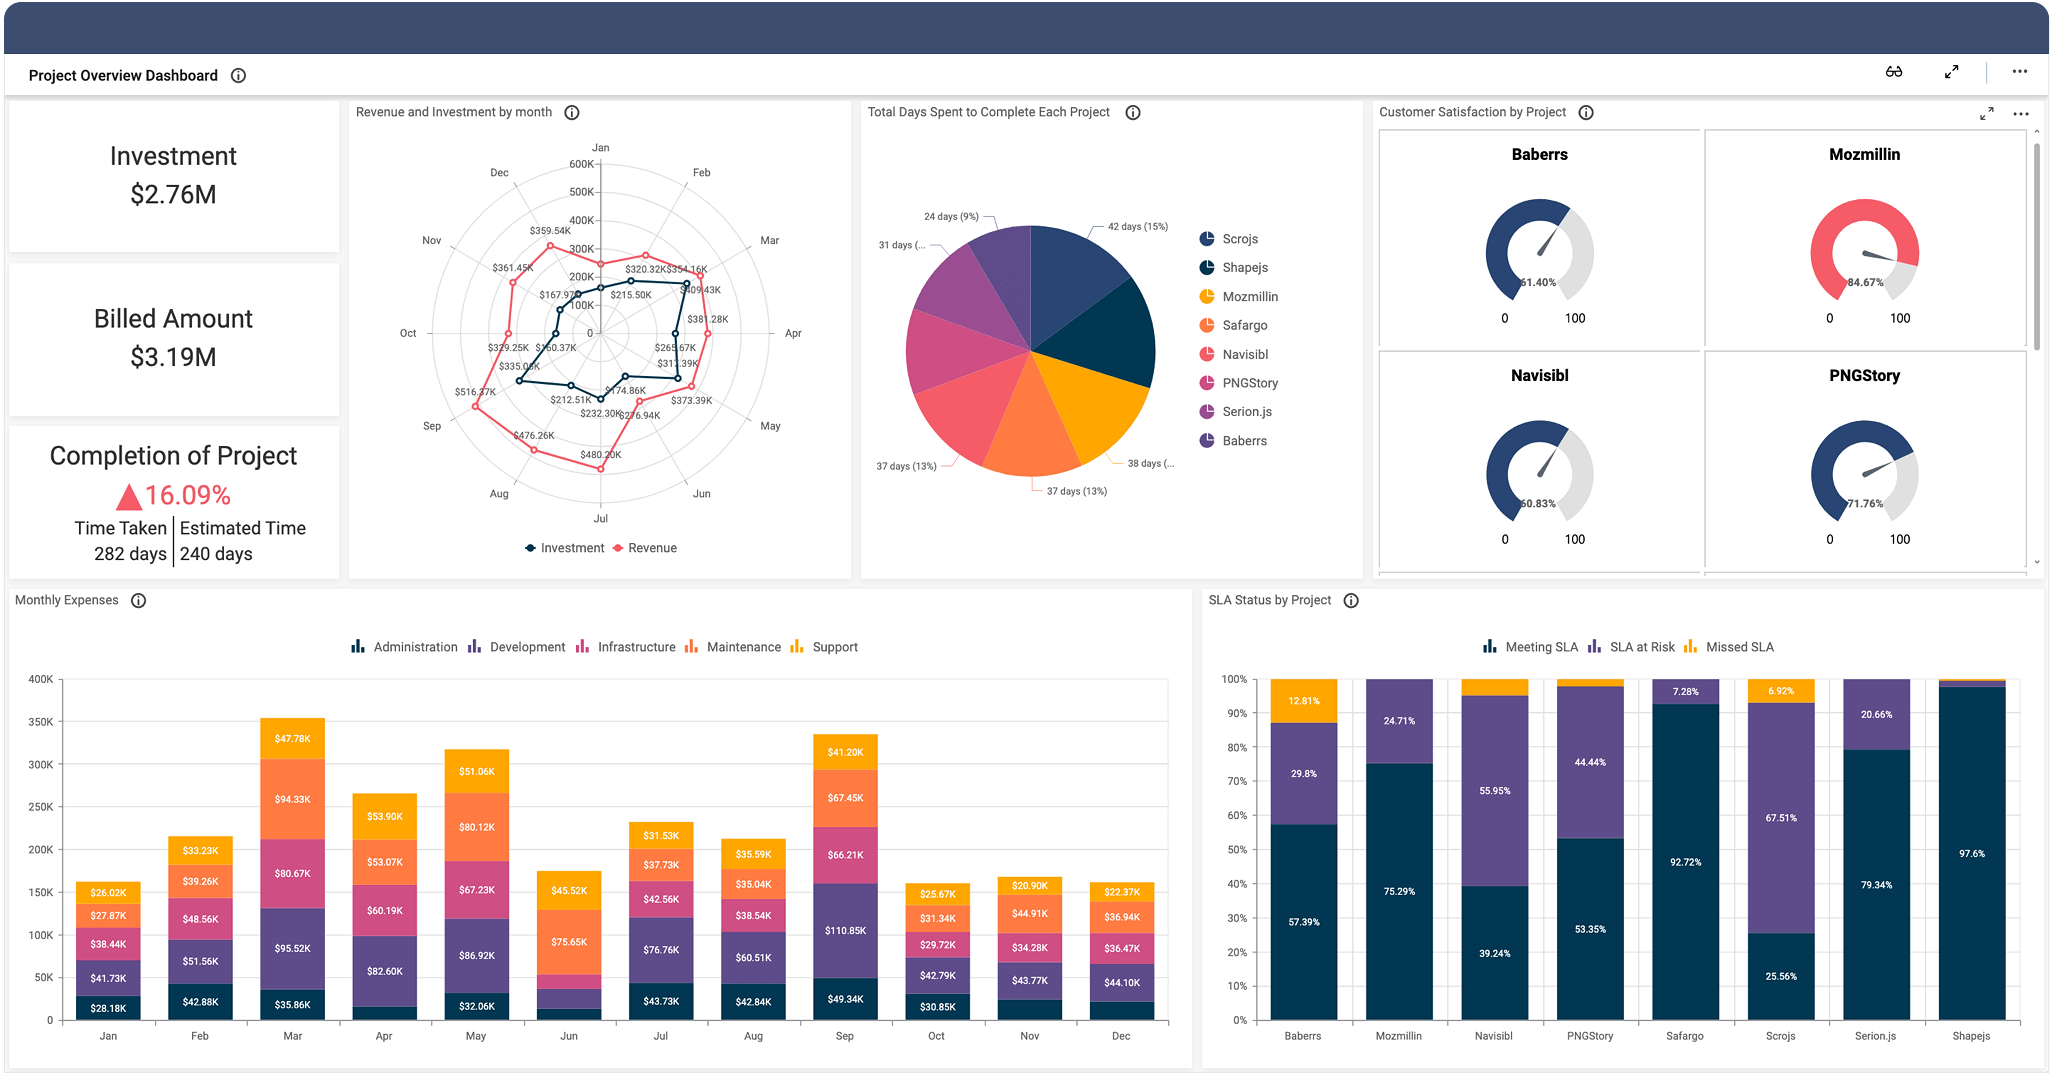This screenshot has width=2050, height=1076.
Task: Click the fullscreen expand icon in the header
Action: coord(1950,71)
